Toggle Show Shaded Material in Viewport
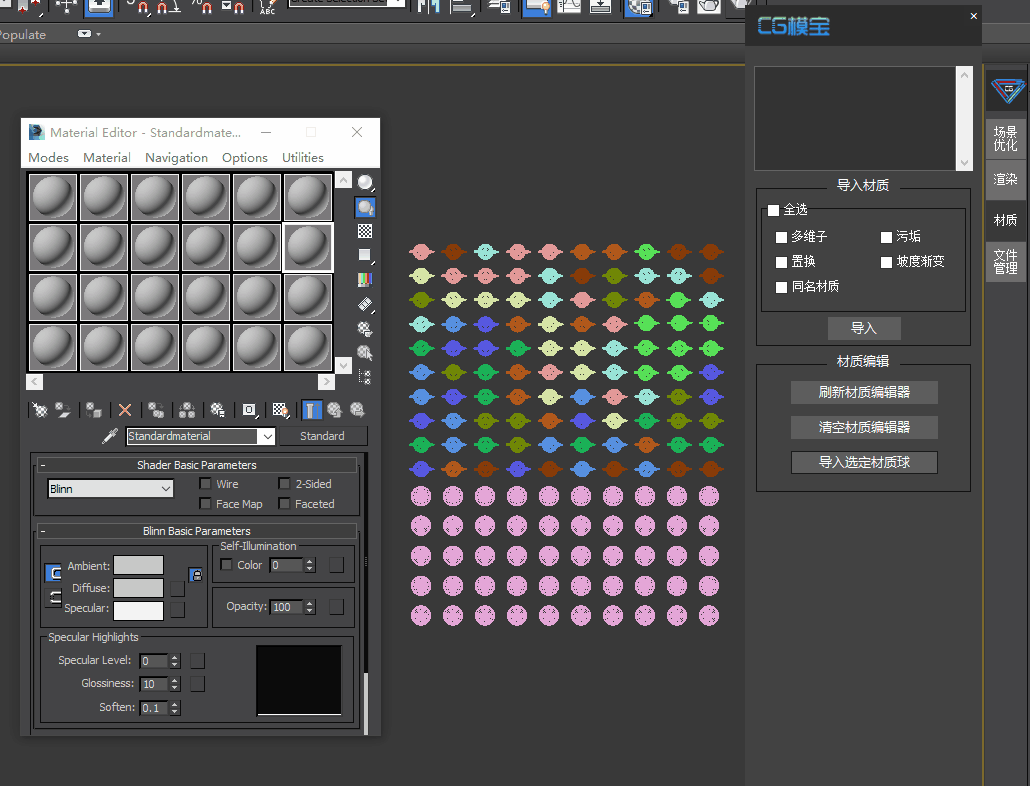The width and height of the screenshot is (1030, 786). (282, 410)
